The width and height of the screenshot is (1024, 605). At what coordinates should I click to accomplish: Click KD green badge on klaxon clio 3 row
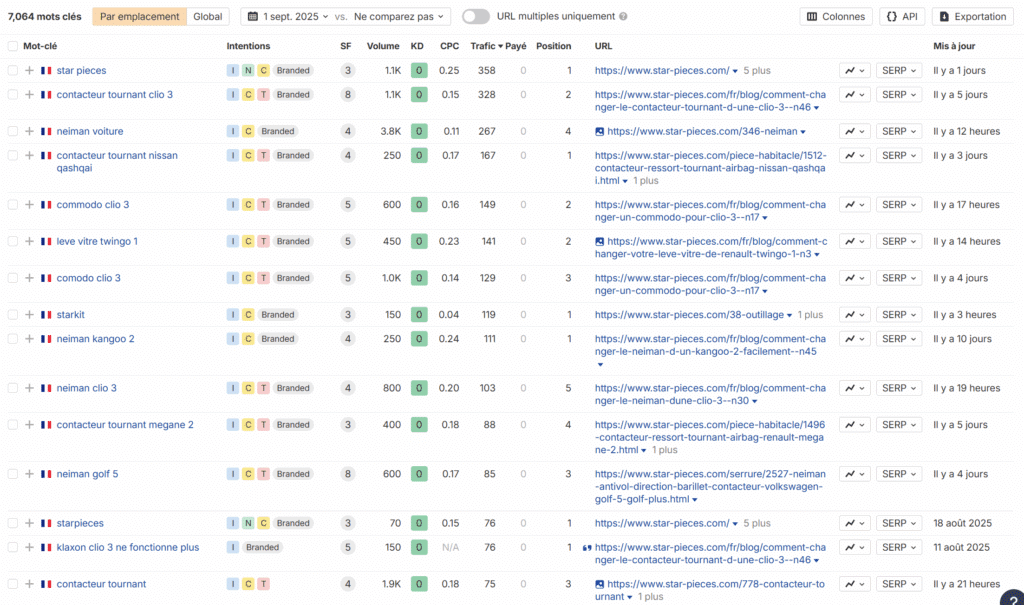point(419,548)
